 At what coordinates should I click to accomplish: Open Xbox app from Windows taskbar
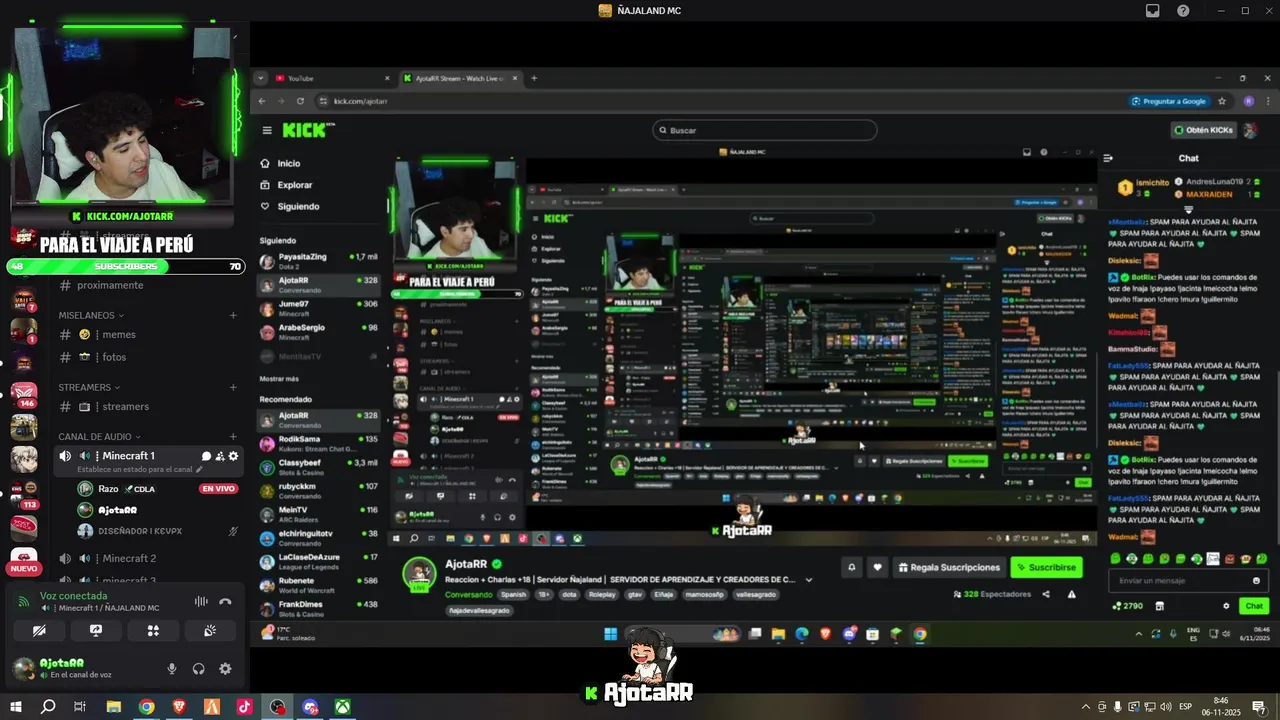click(x=342, y=707)
